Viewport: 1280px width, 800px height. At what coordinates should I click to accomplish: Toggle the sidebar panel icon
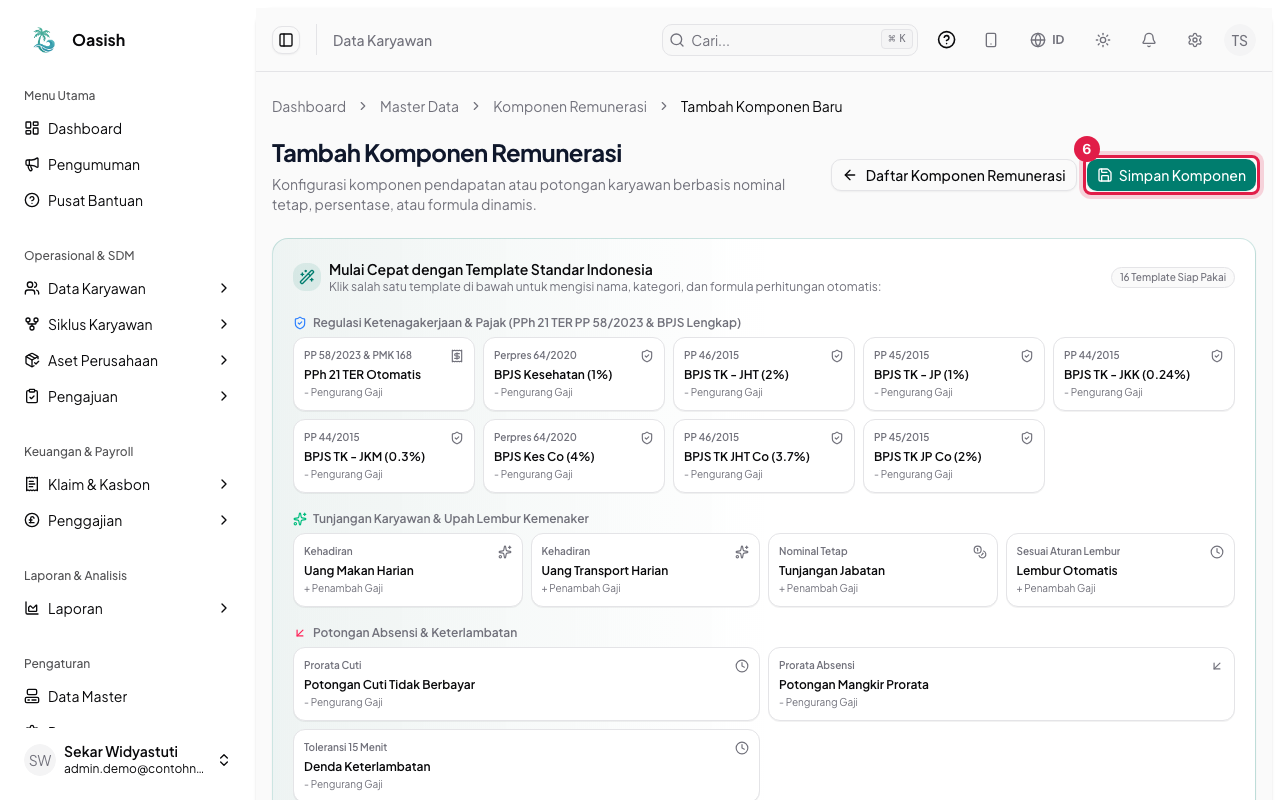pos(286,40)
